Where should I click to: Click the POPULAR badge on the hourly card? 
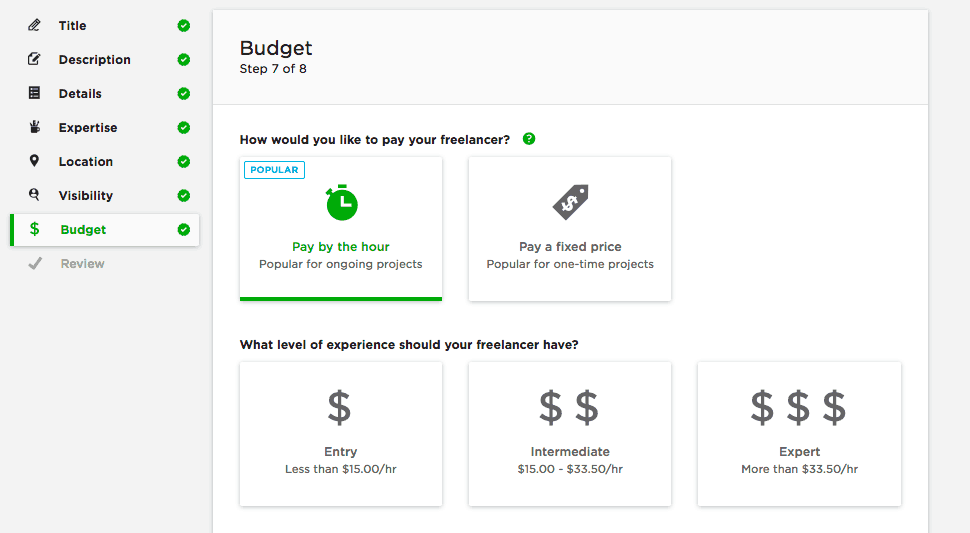pos(274,169)
